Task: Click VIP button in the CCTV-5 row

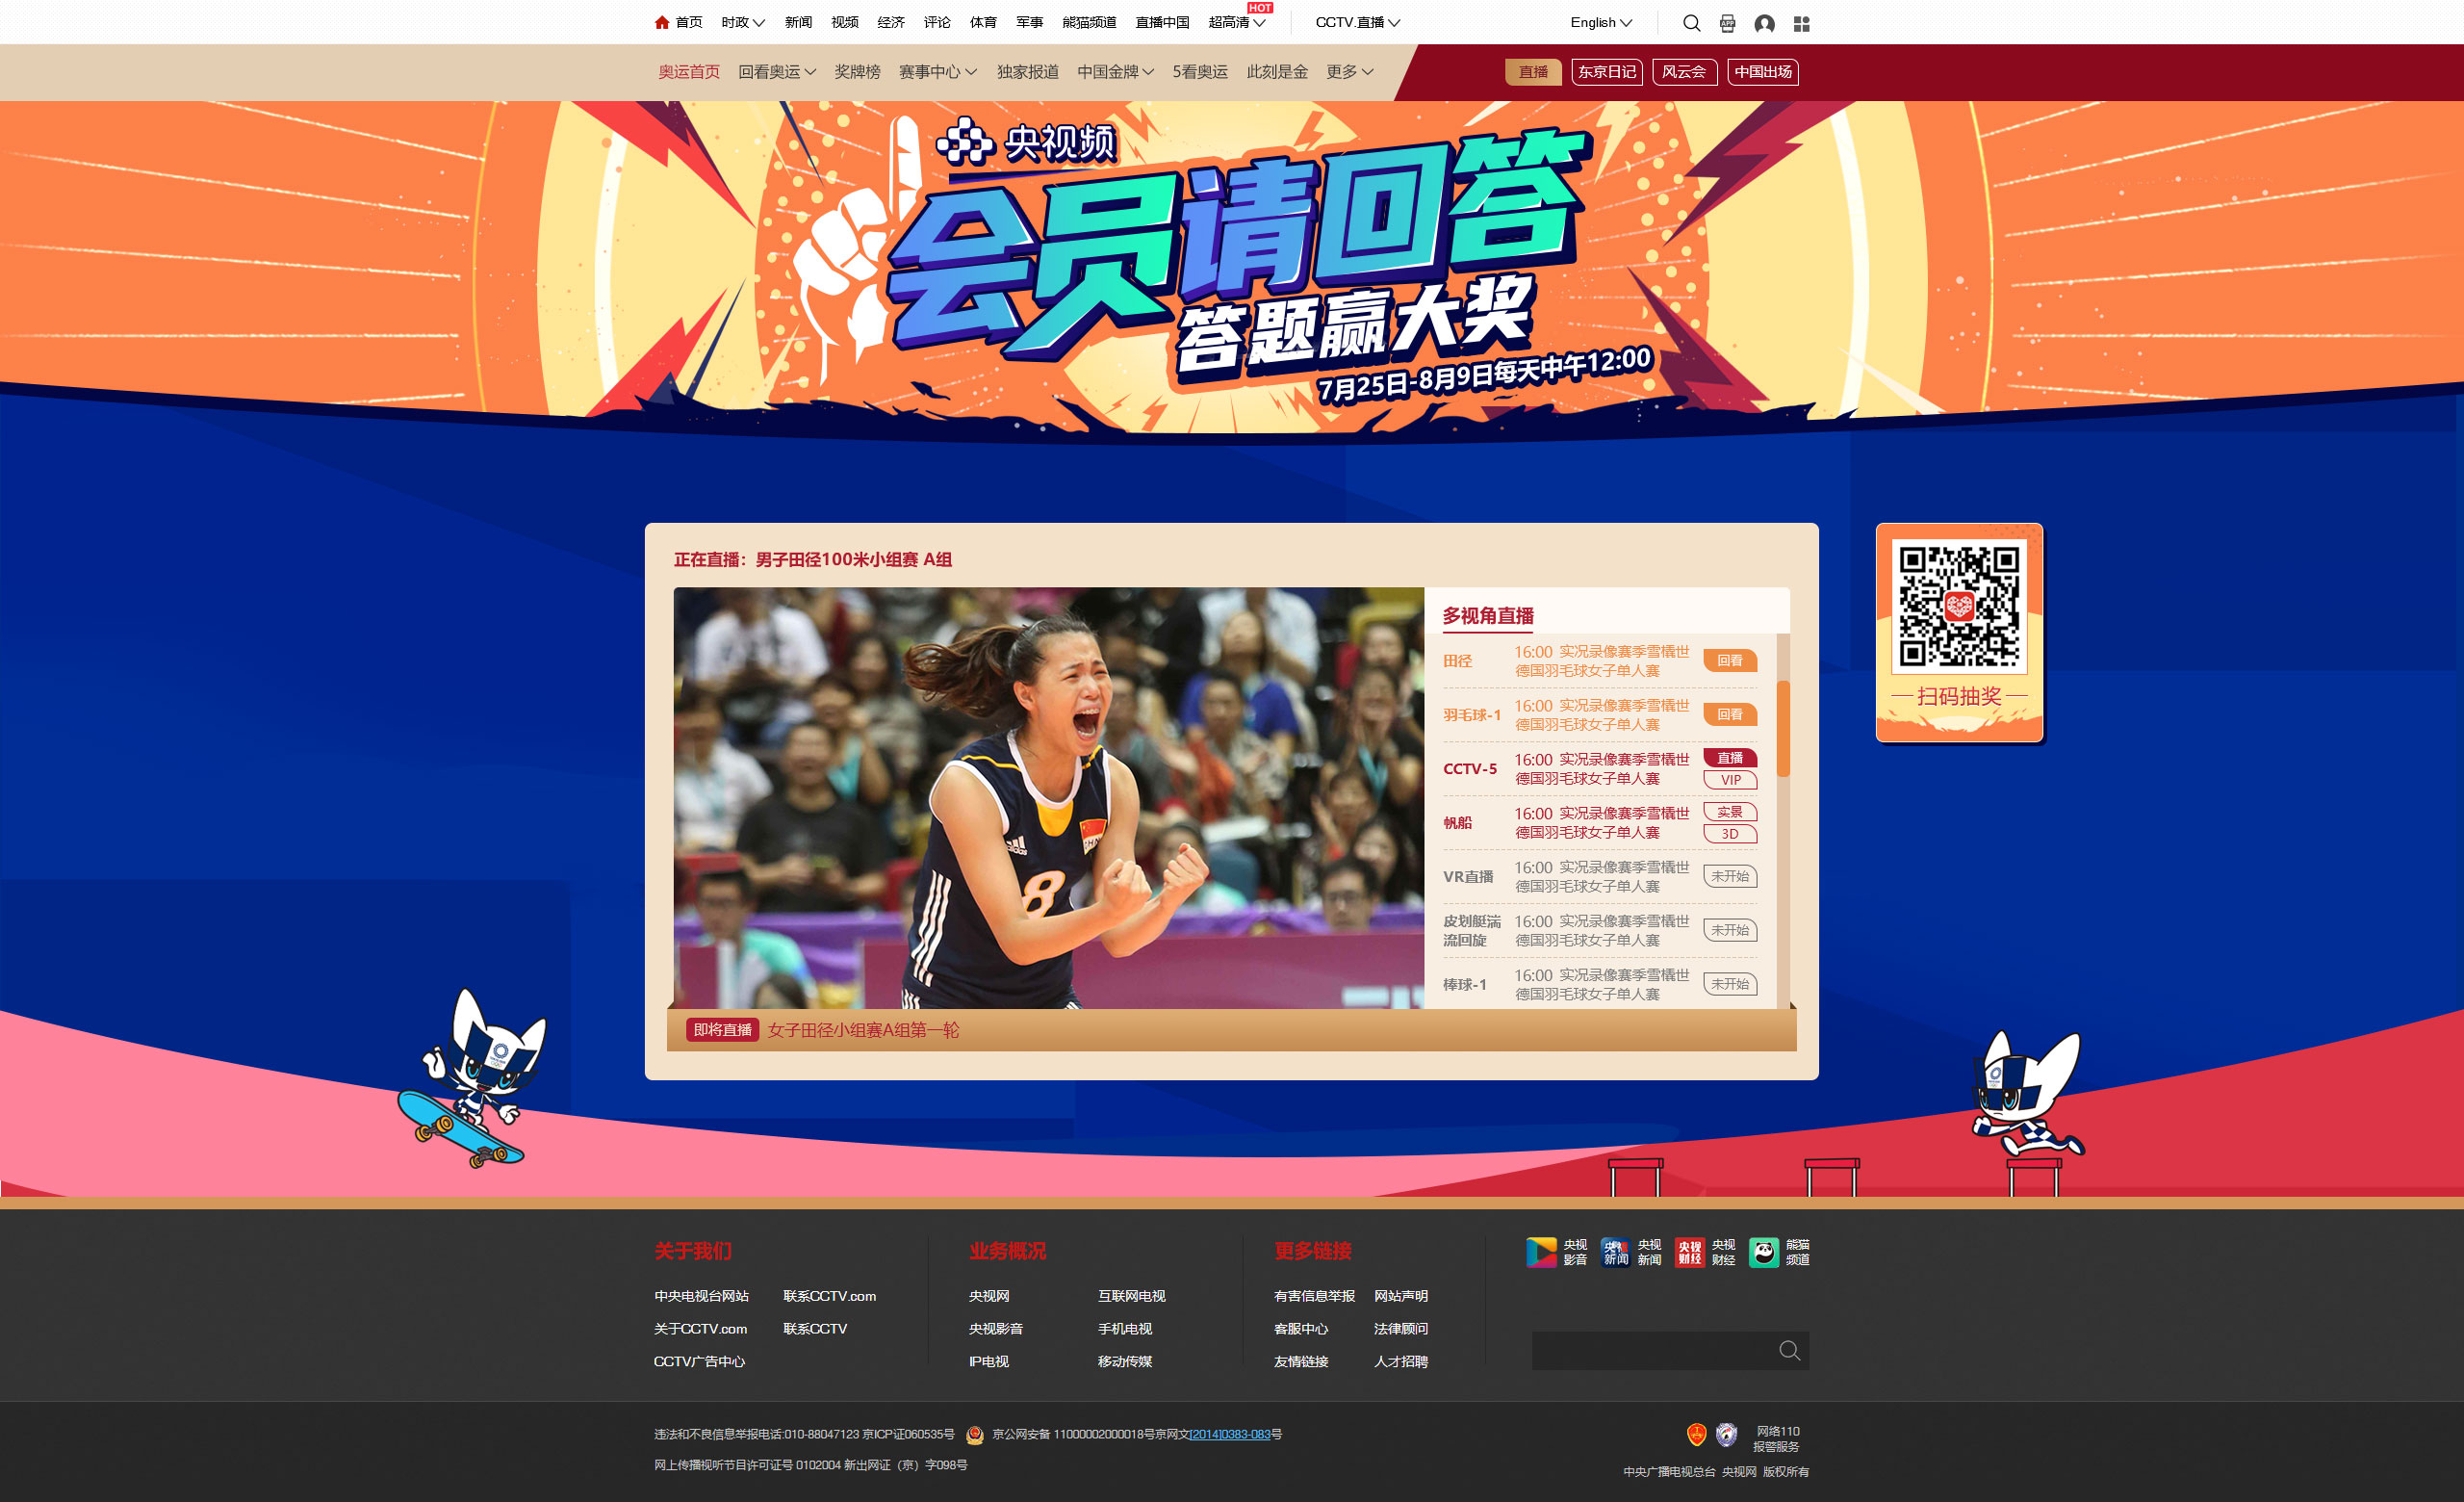Action: [1730, 780]
